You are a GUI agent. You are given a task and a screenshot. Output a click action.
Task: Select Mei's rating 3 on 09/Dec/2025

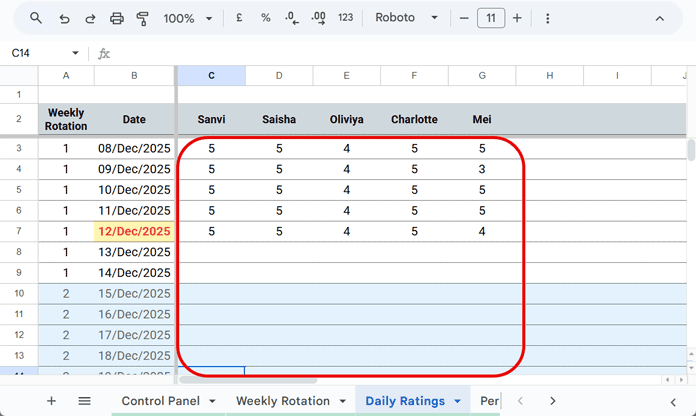click(x=482, y=169)
